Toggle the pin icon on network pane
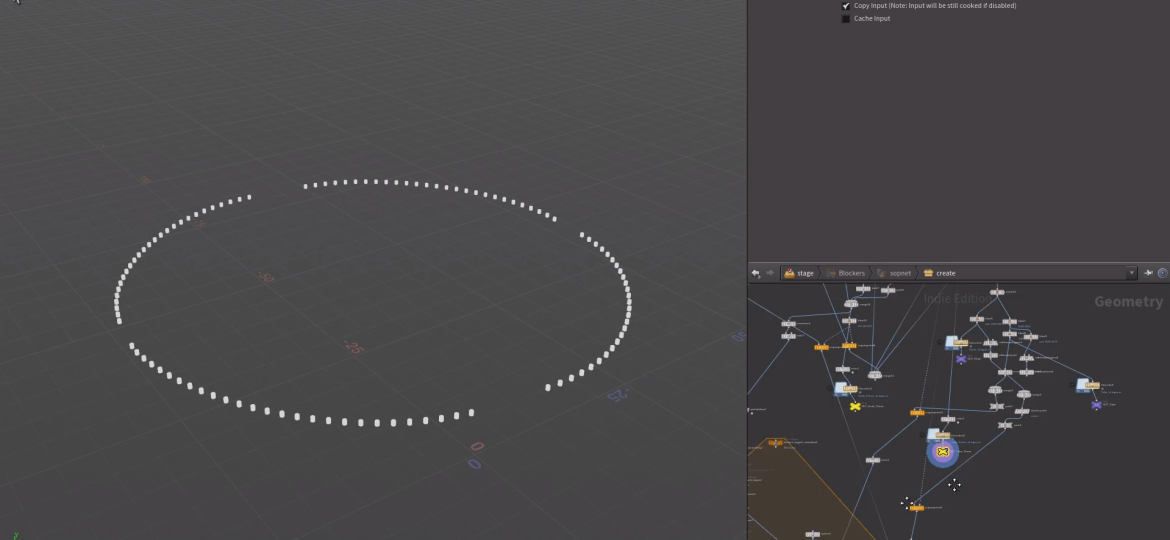This screenshot has height=540, width=1170. [x=1148, y=273]
